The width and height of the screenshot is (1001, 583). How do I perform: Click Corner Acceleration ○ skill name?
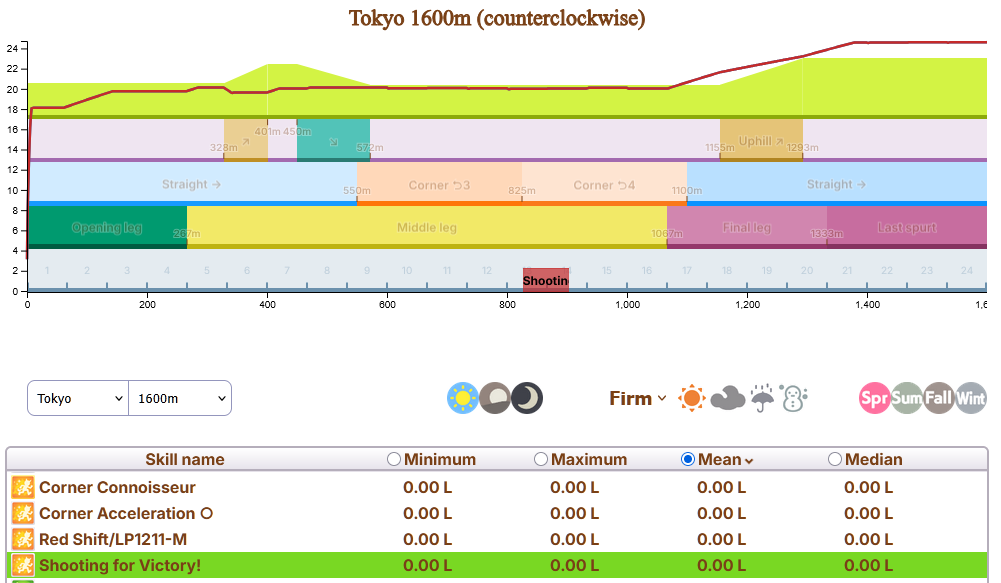(126, 513)
